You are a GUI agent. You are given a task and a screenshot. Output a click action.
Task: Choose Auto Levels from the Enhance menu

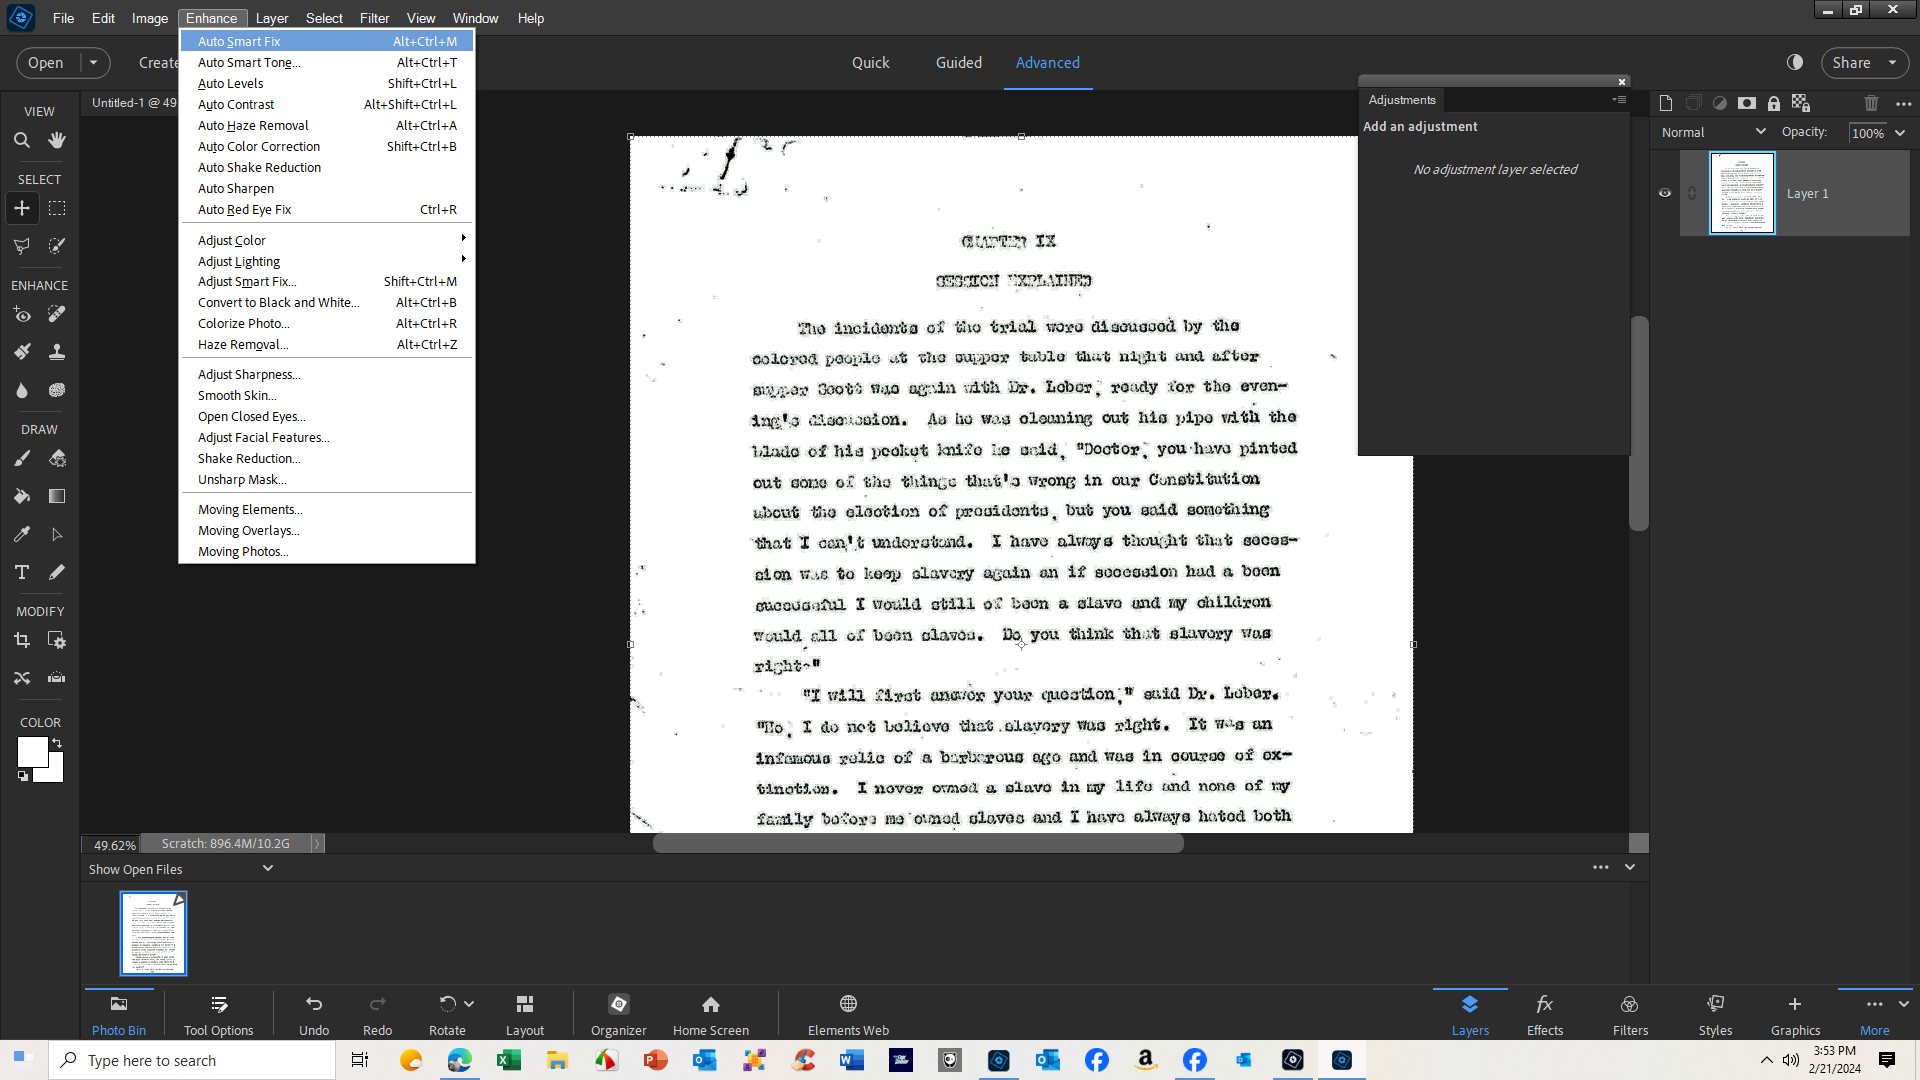(x=230, y=83)
